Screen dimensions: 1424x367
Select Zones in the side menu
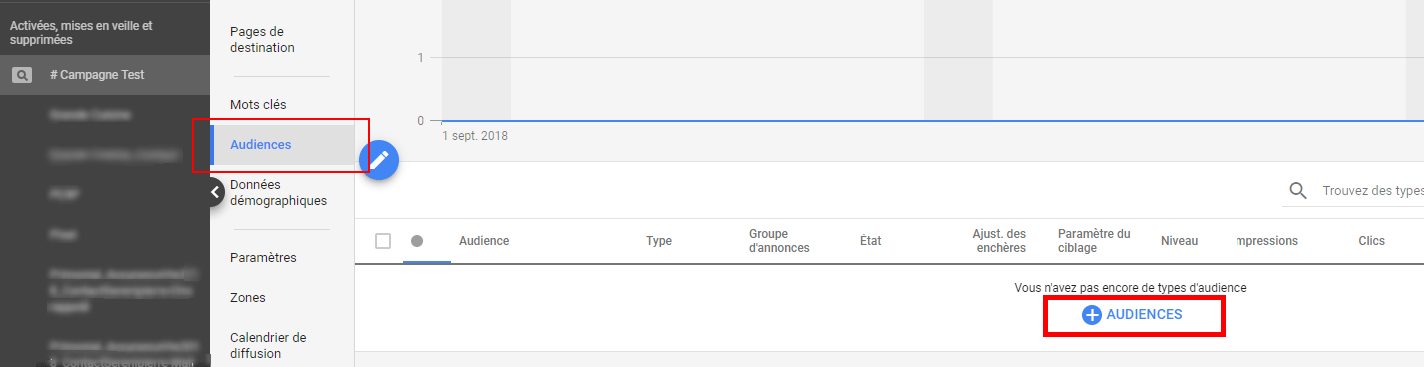(x=248, y=298)
